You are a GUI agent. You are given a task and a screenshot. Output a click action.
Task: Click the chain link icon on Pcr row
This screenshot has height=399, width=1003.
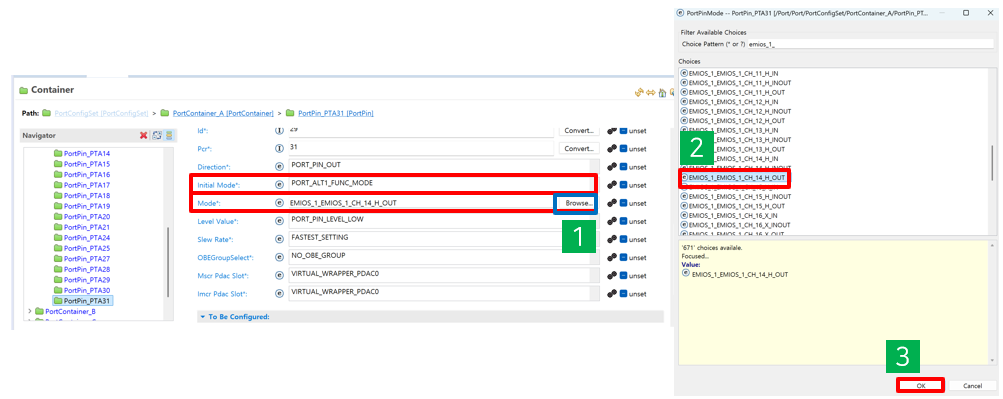tap(612, 148)
